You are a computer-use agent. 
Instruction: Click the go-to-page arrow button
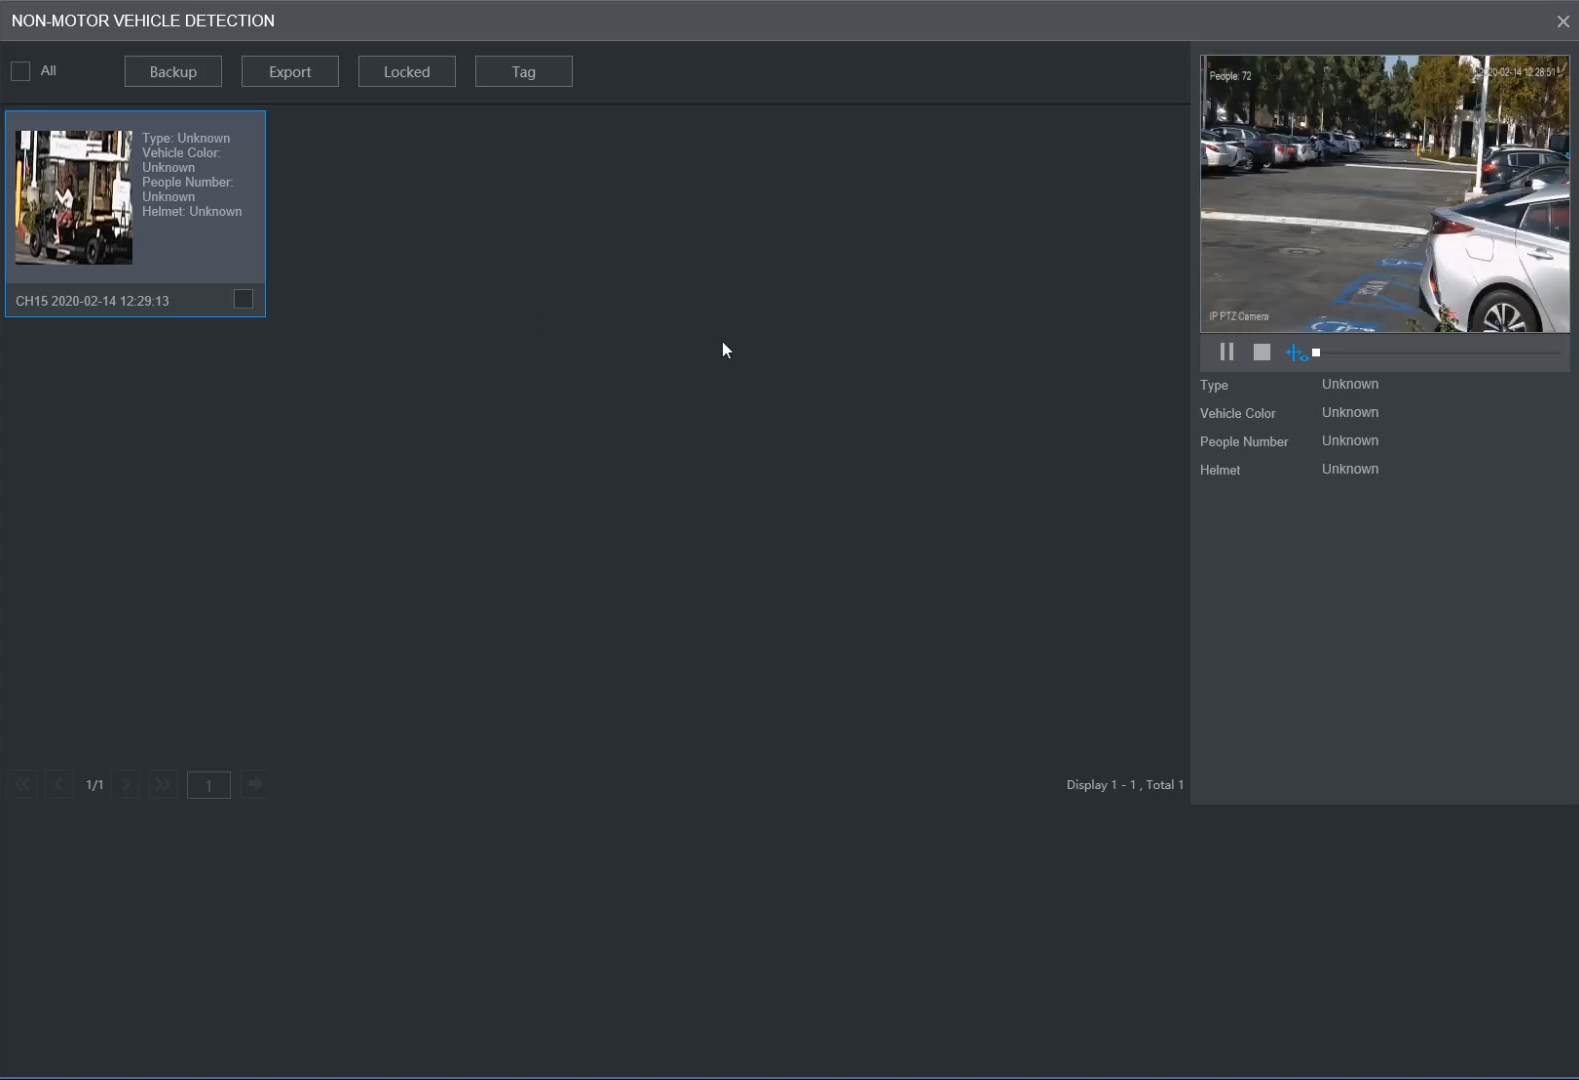[254, 784]
